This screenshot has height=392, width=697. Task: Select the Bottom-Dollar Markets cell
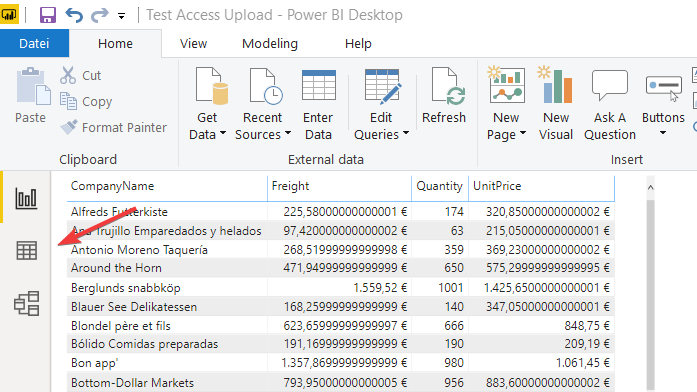tap(167, 383)
